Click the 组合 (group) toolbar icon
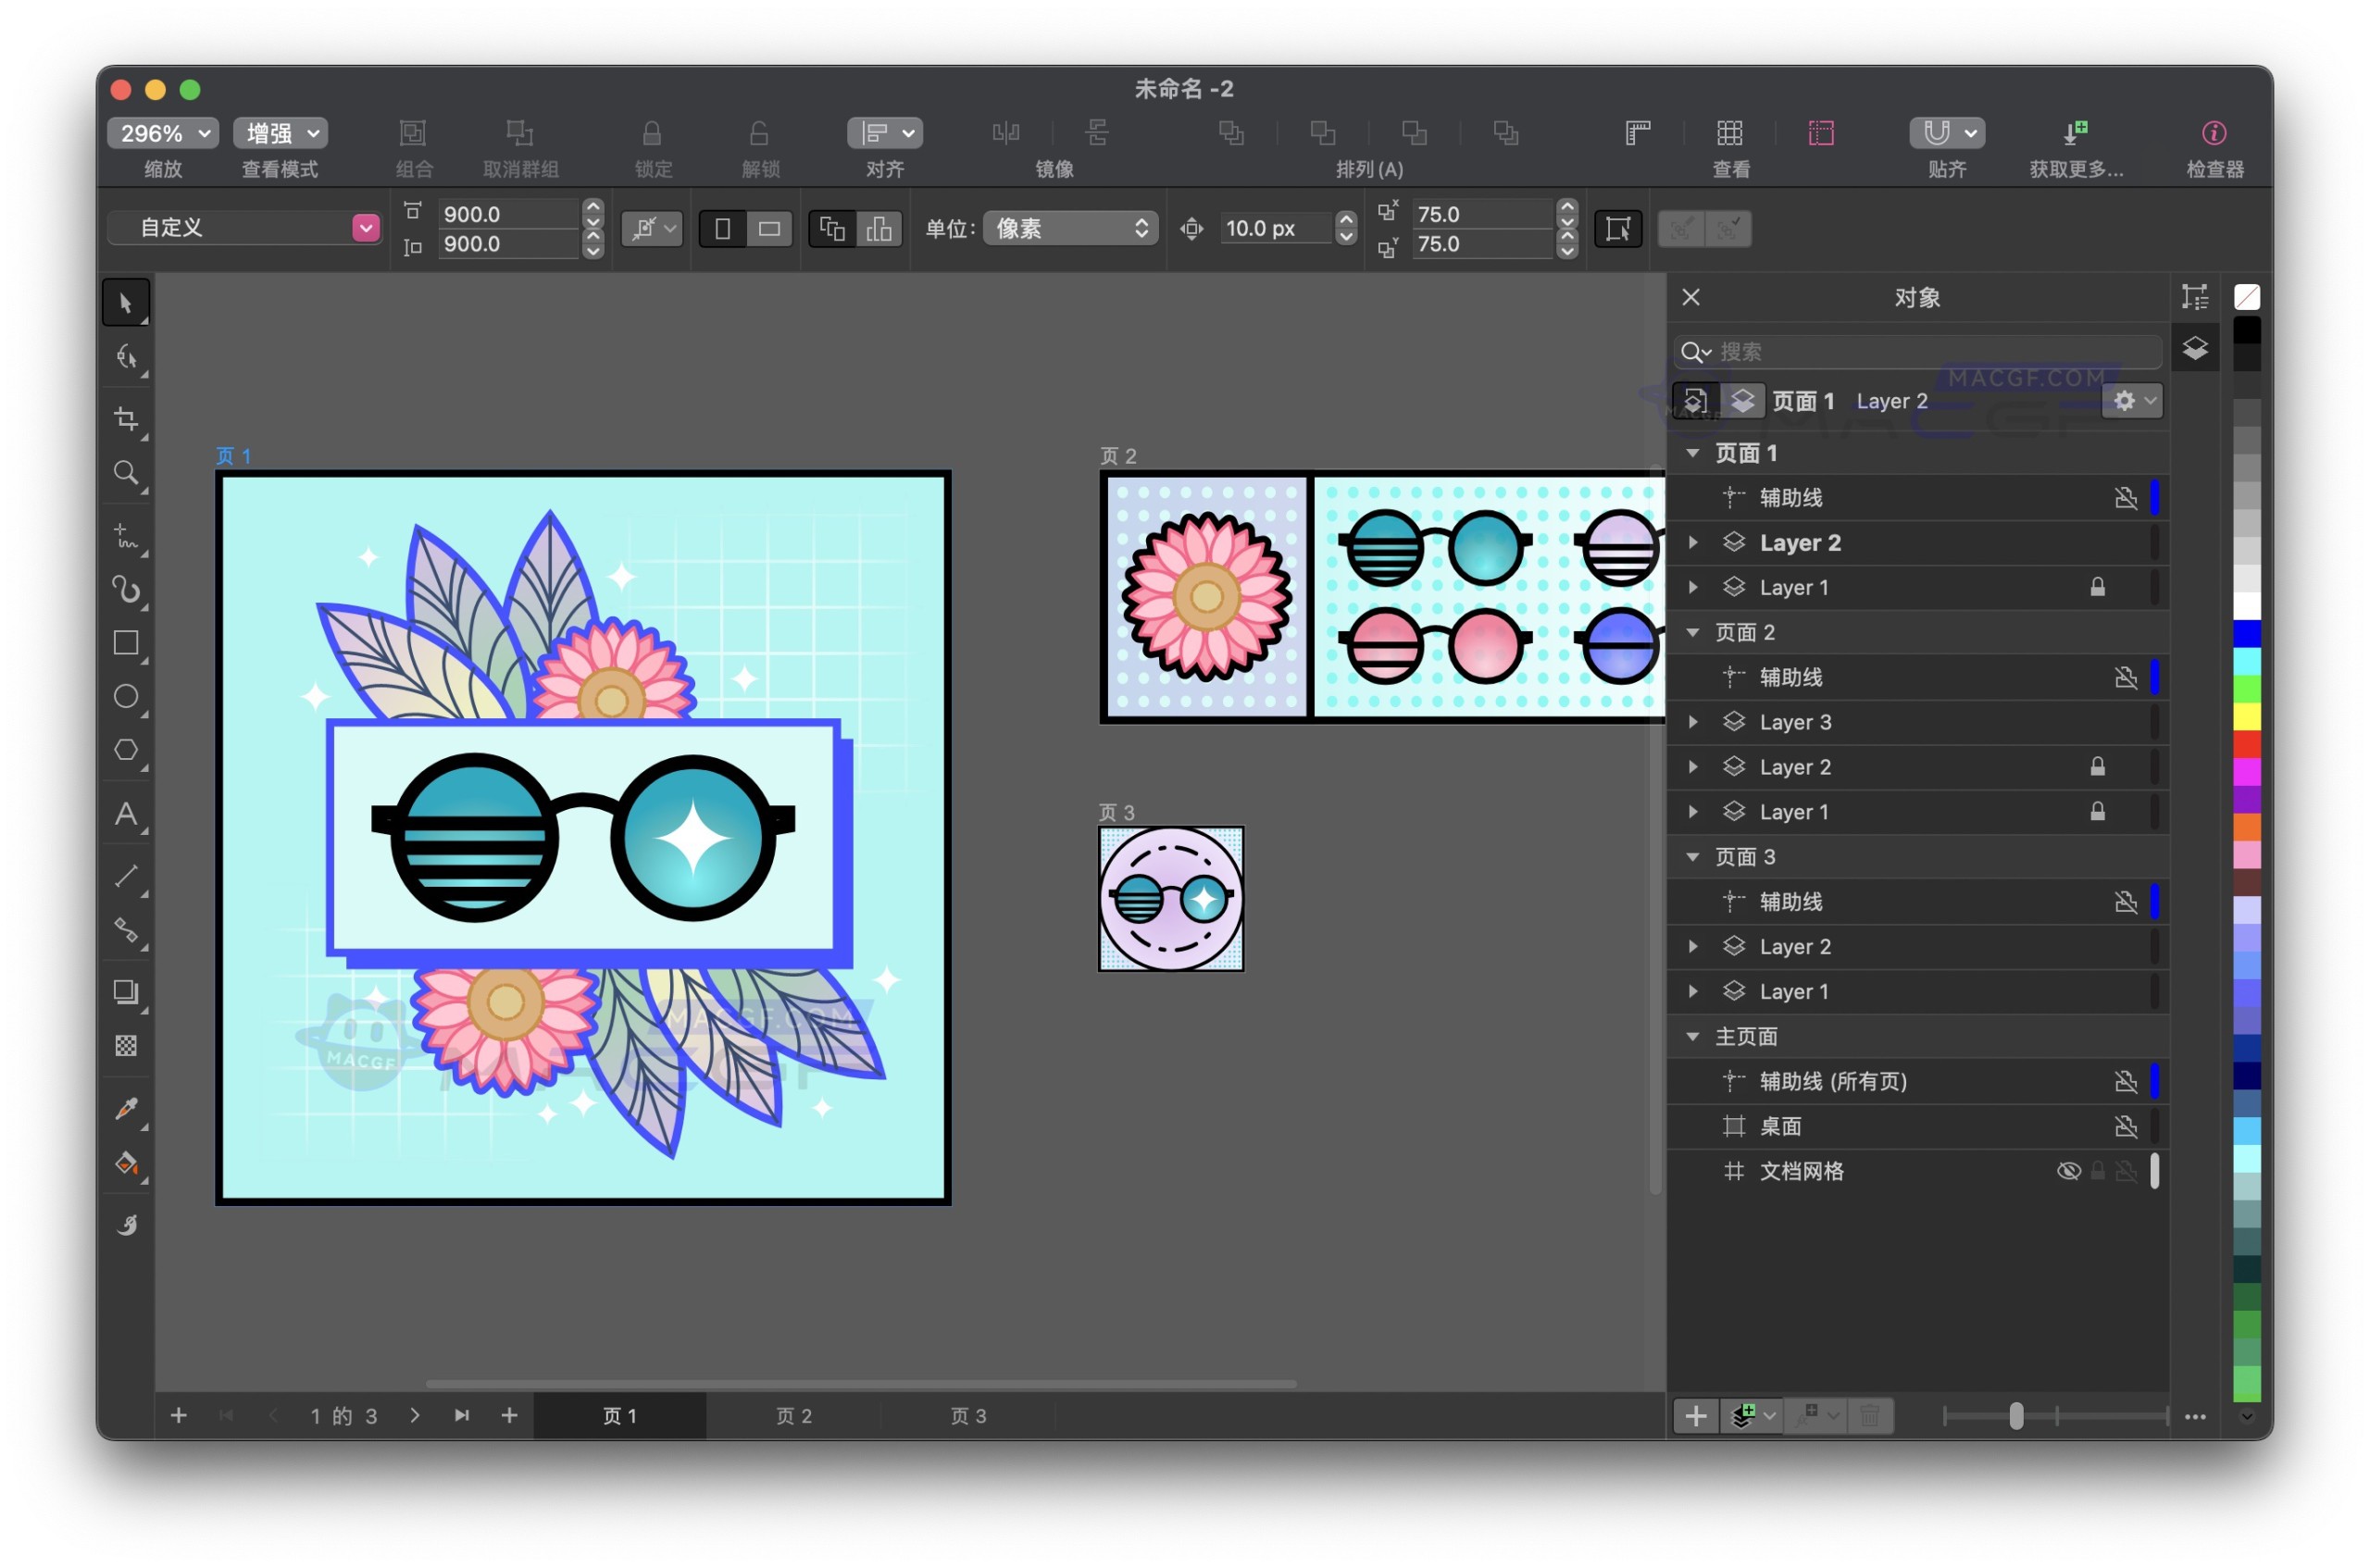 pos(413,133)
